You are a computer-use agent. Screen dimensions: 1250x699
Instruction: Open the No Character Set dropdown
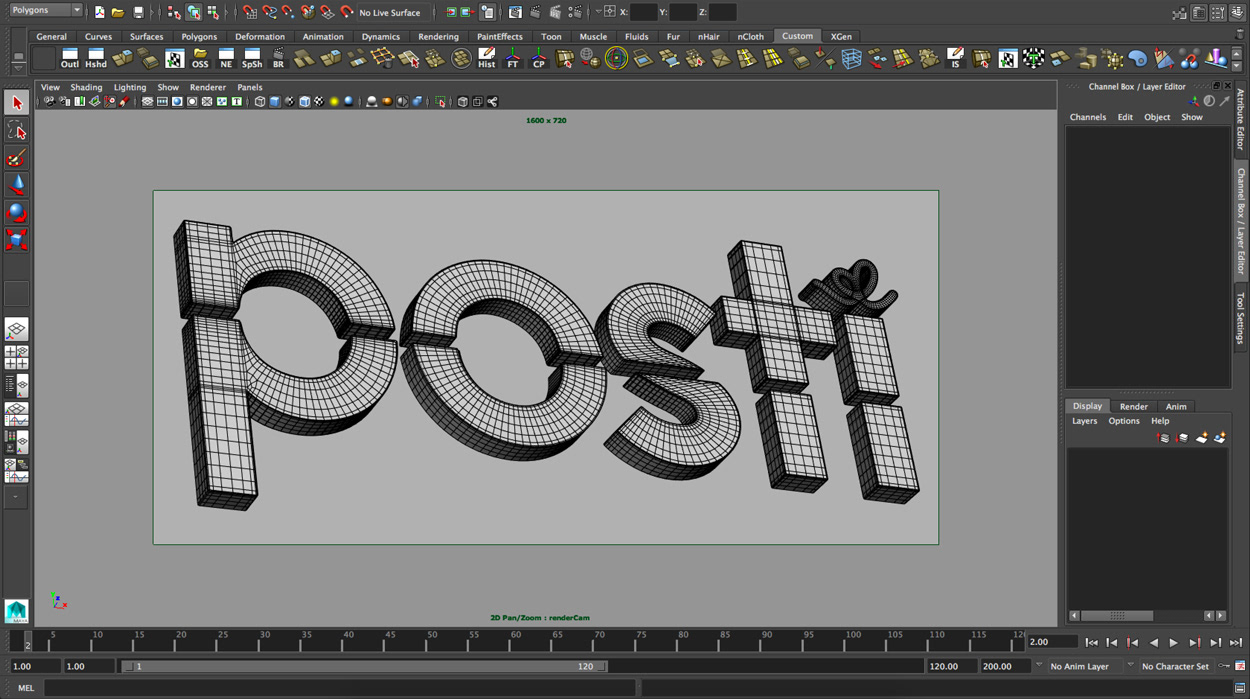[1175, 666]
